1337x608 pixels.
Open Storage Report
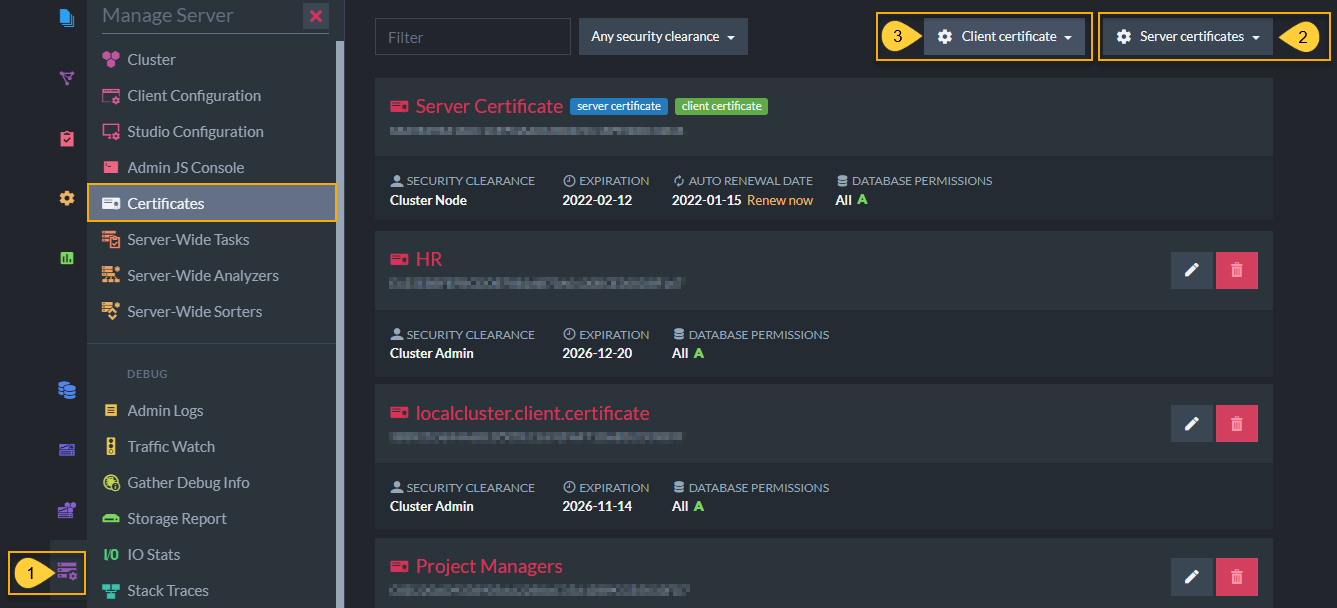click(212, 519)
